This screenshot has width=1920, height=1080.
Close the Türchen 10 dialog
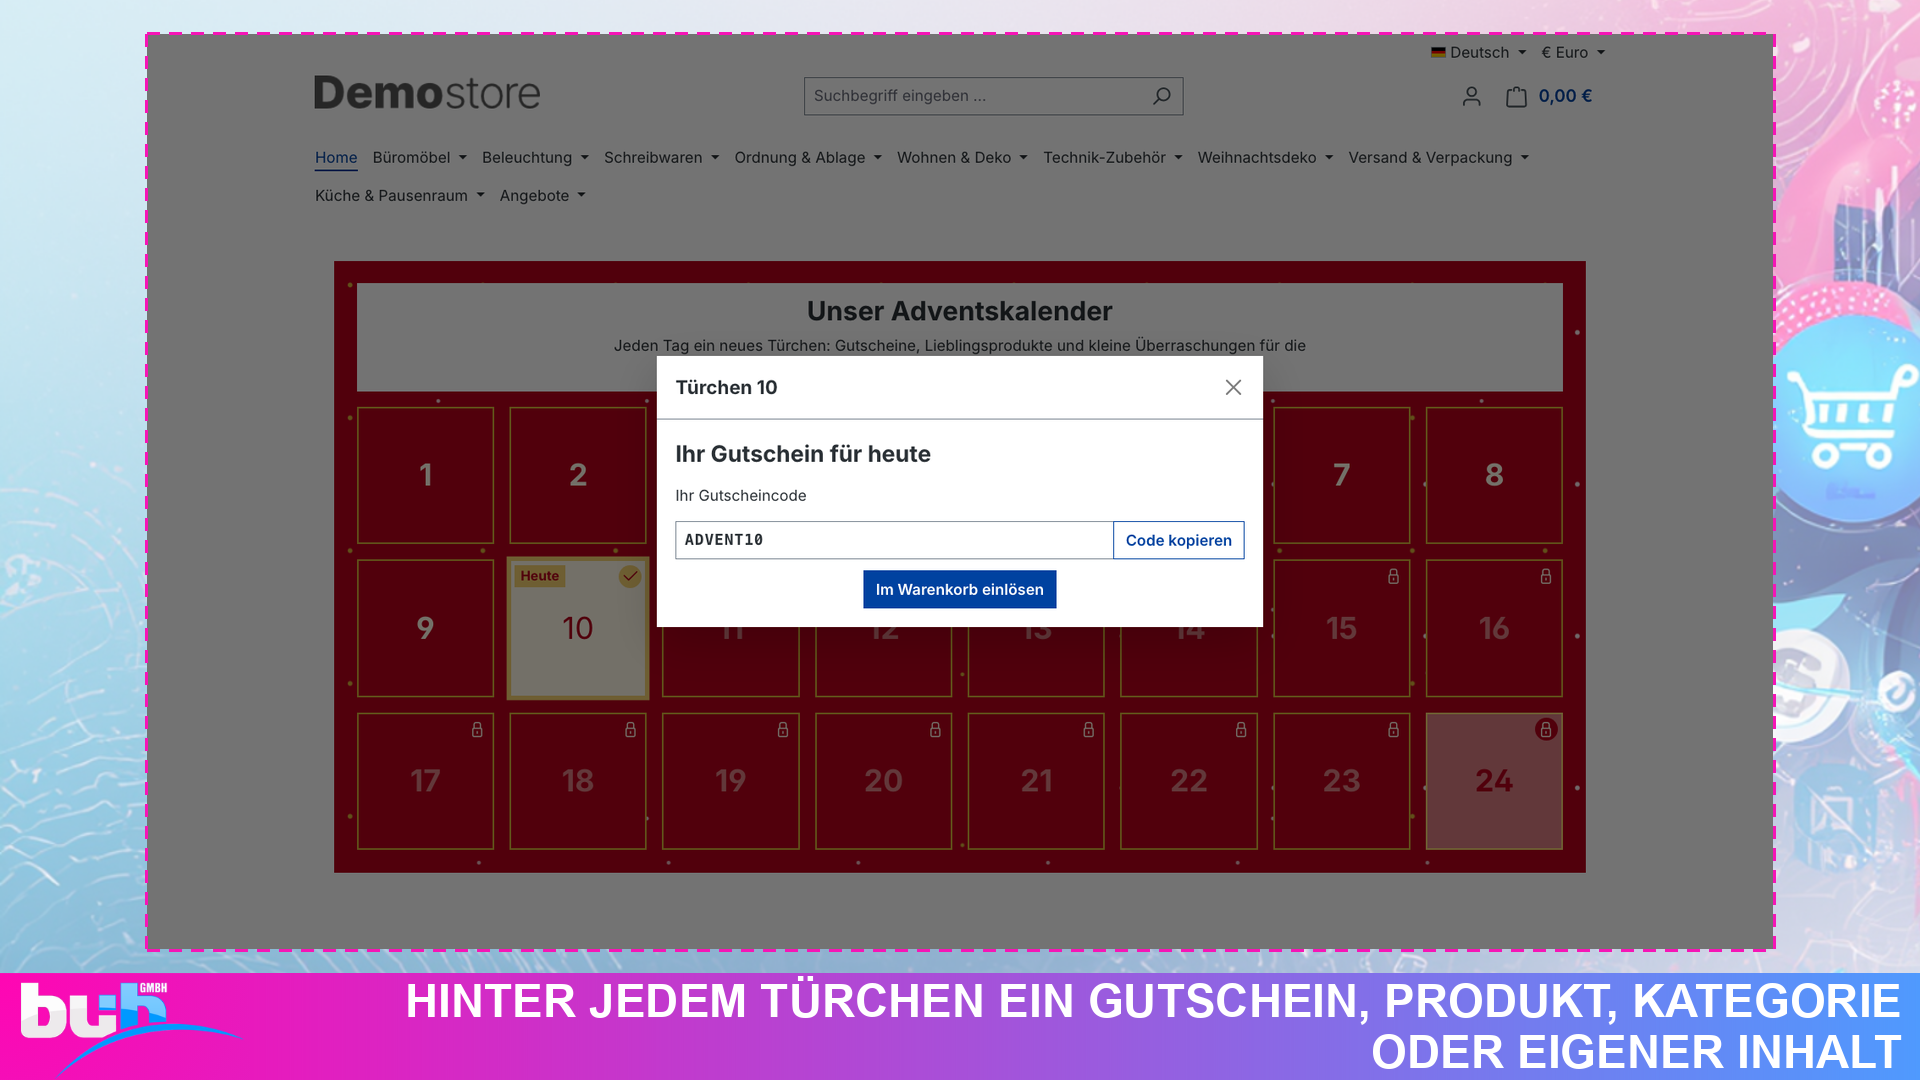point(1233,387)
